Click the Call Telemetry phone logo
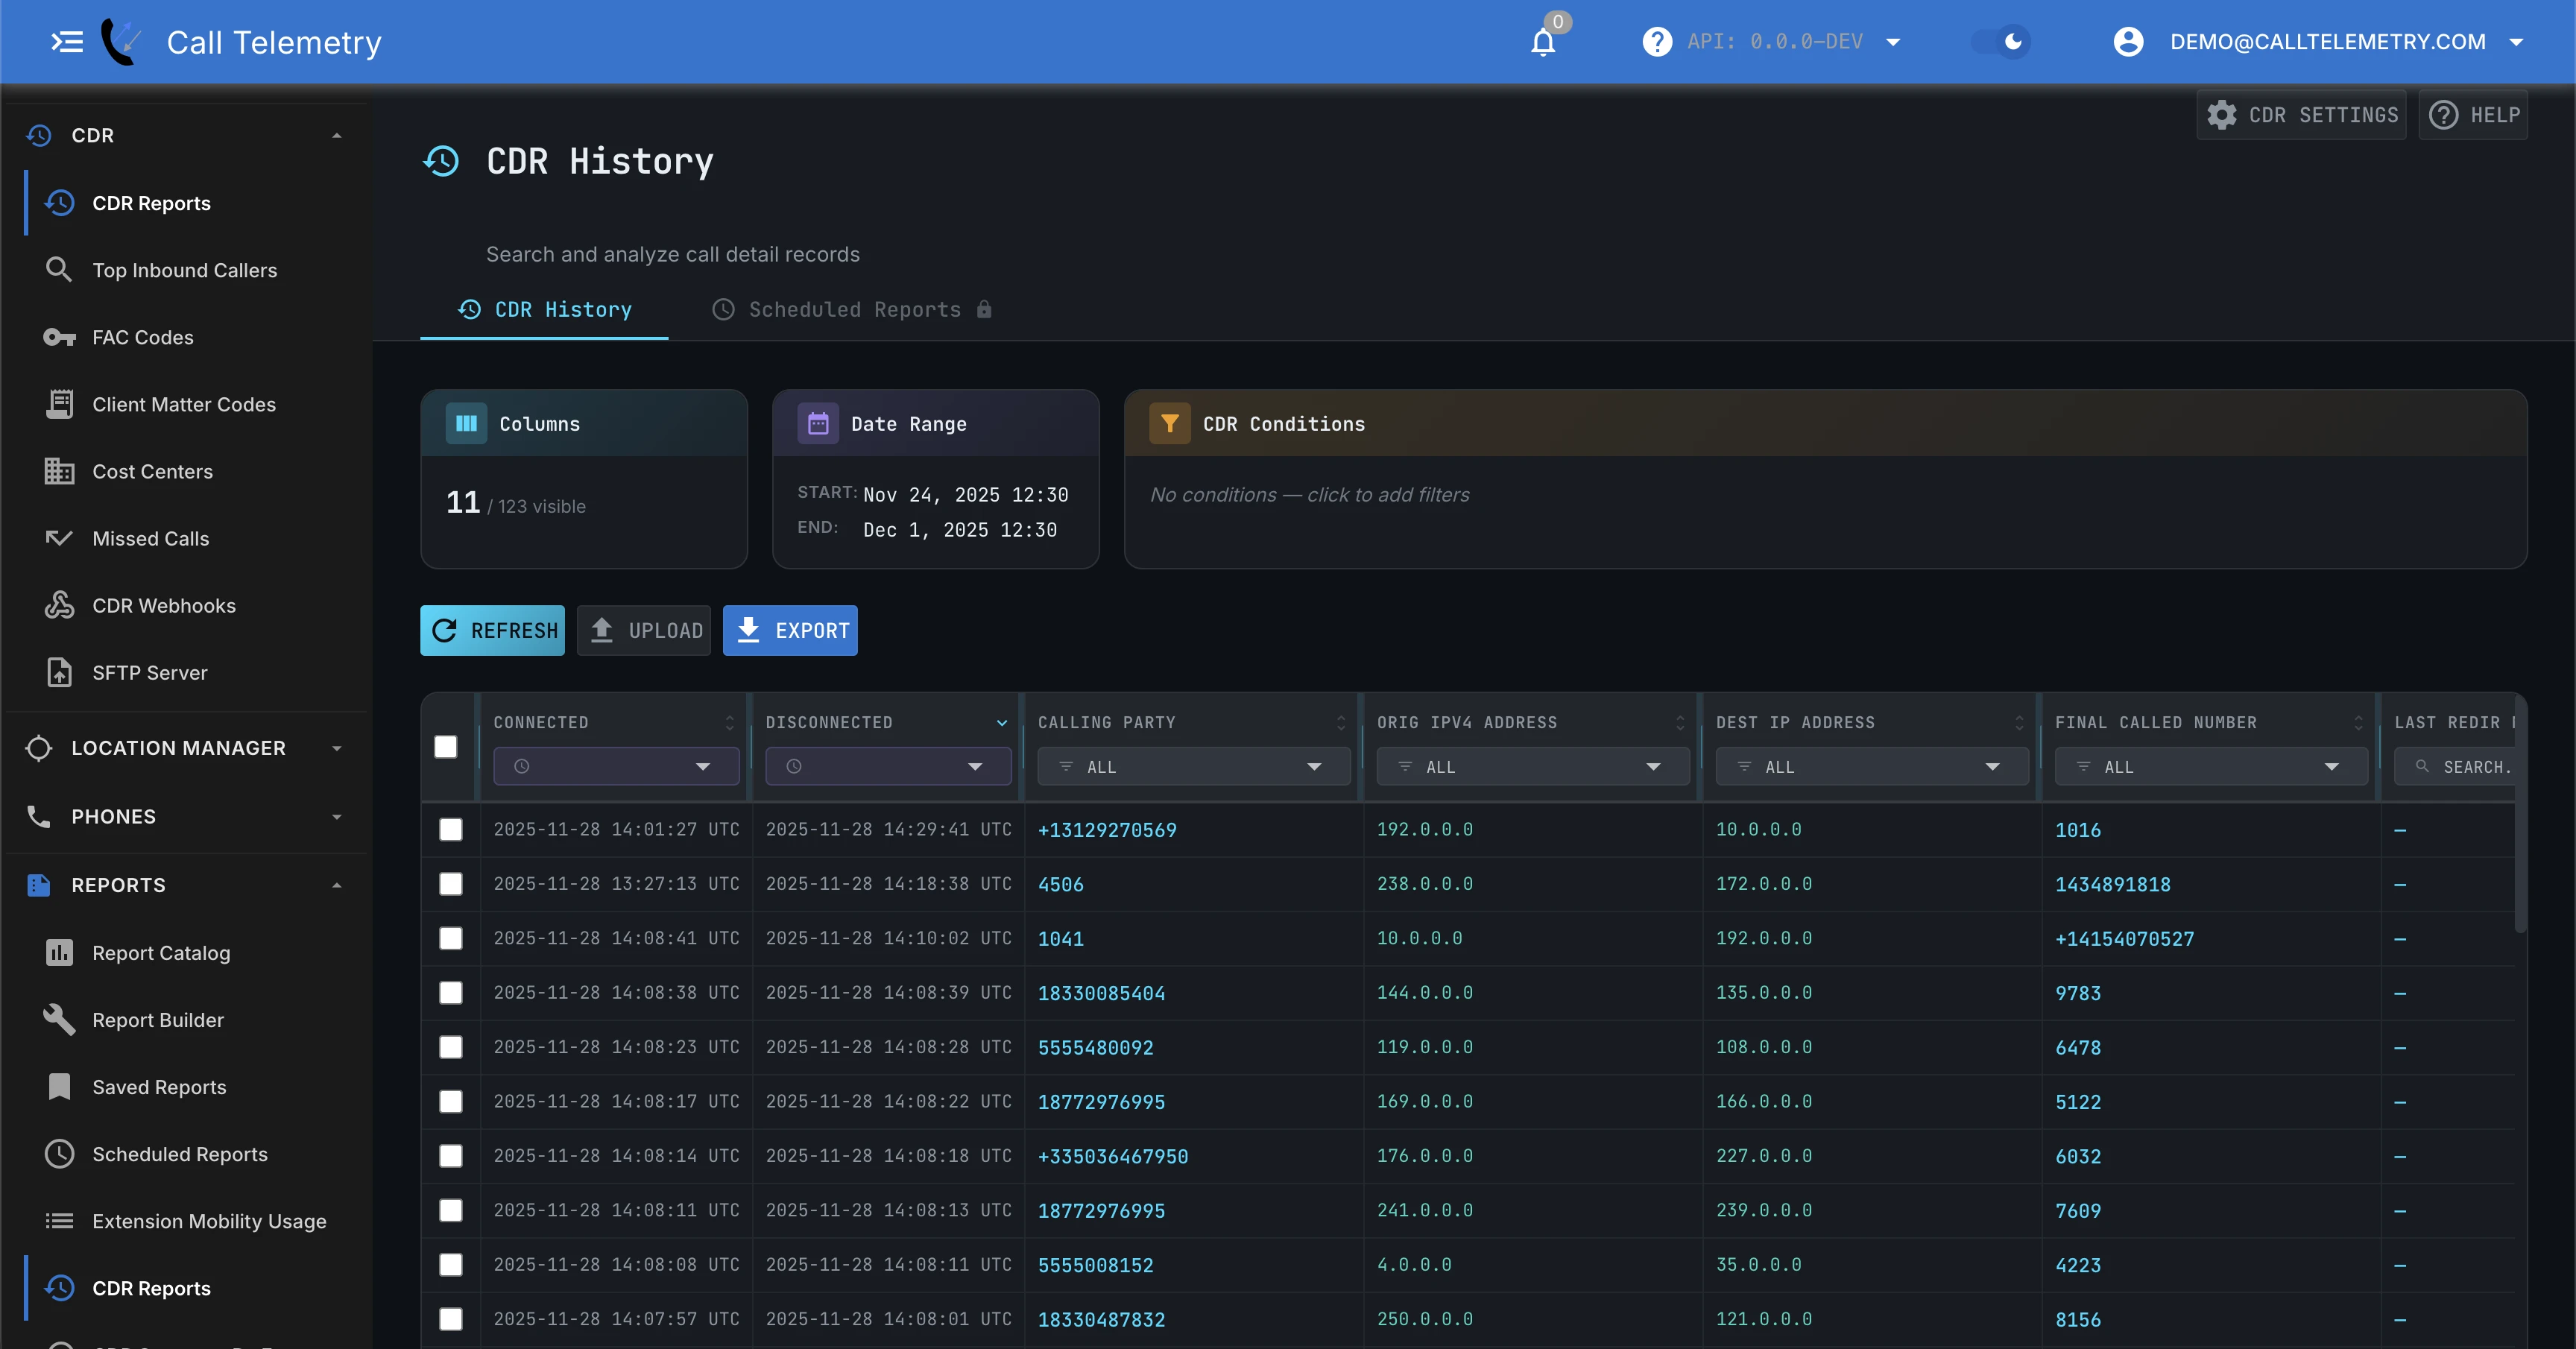The width and height of the screenshot is (2576, 1349). [x=122, y=42]
